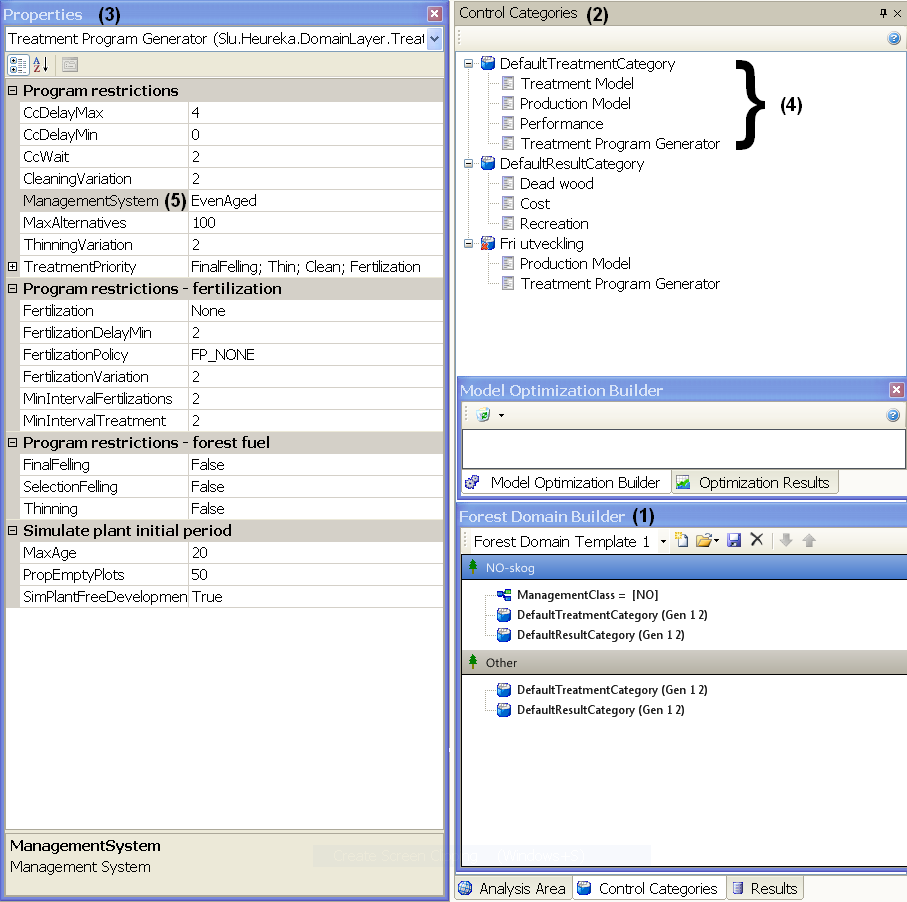Open Model Optimization Builder help

tap(893, 415)
